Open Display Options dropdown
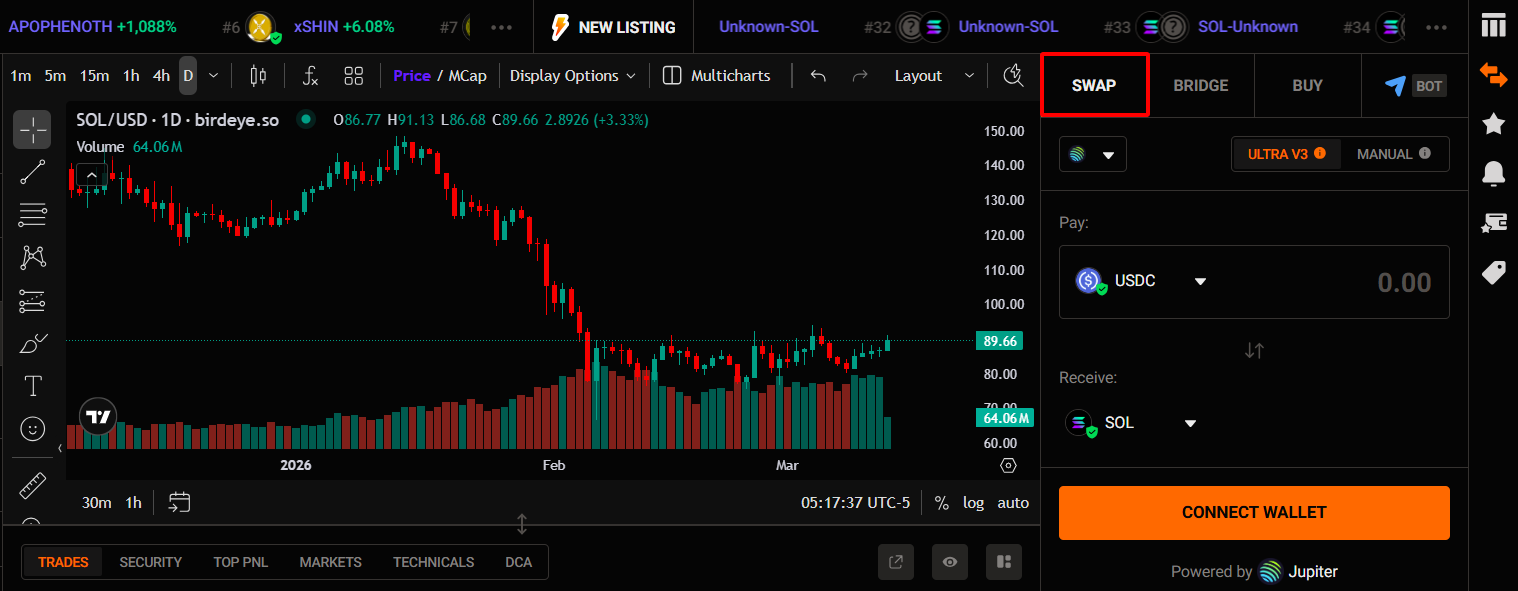 [572, 76]
